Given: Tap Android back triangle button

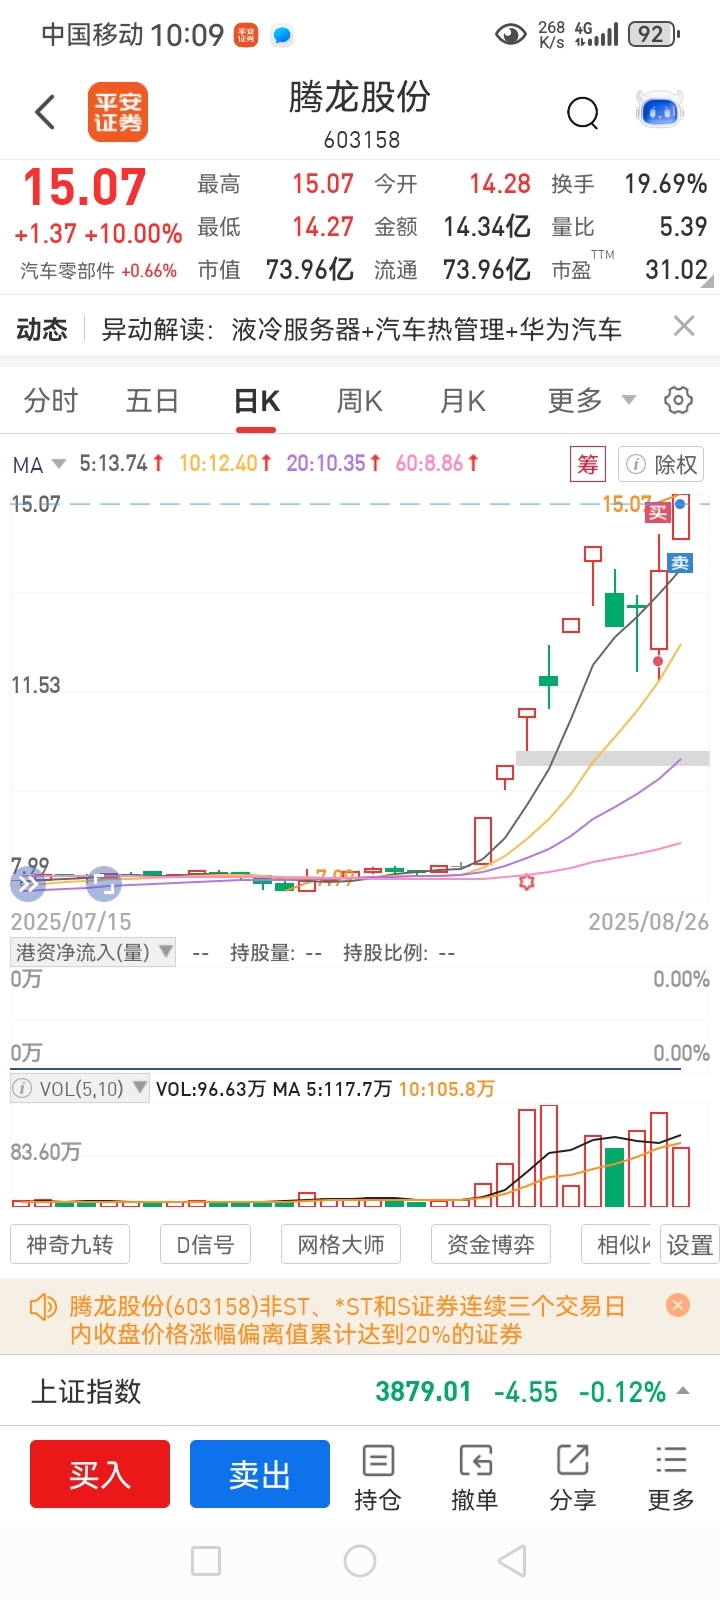Looking at the screenshot, I should [512, 1561].
